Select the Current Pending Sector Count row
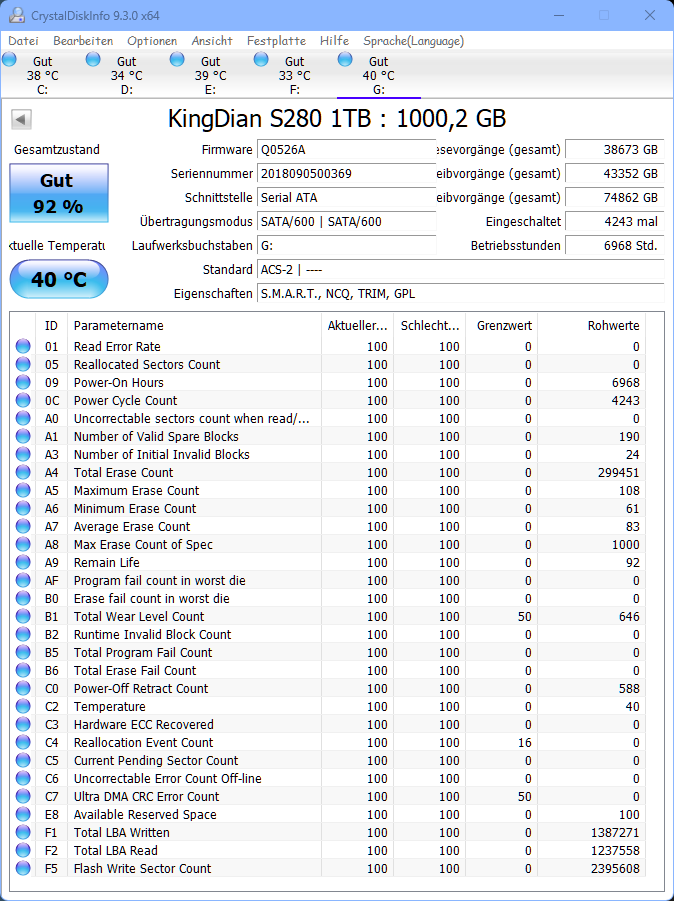 328,760
